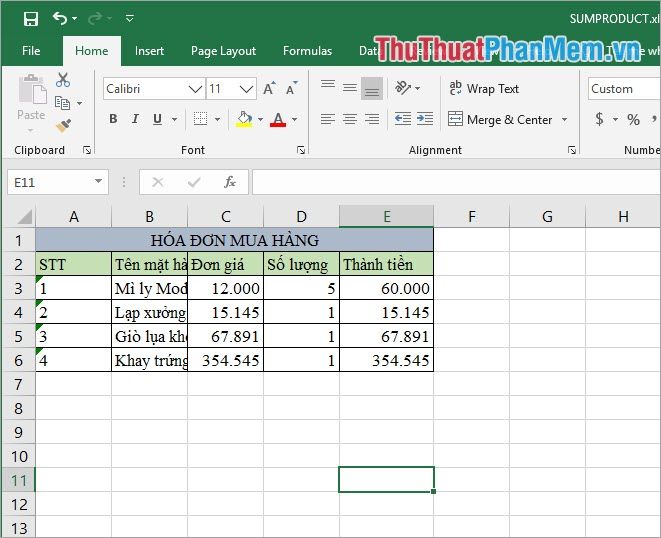Click Increase Indent icon
This screenshot has height=538, width=661.
425,119
